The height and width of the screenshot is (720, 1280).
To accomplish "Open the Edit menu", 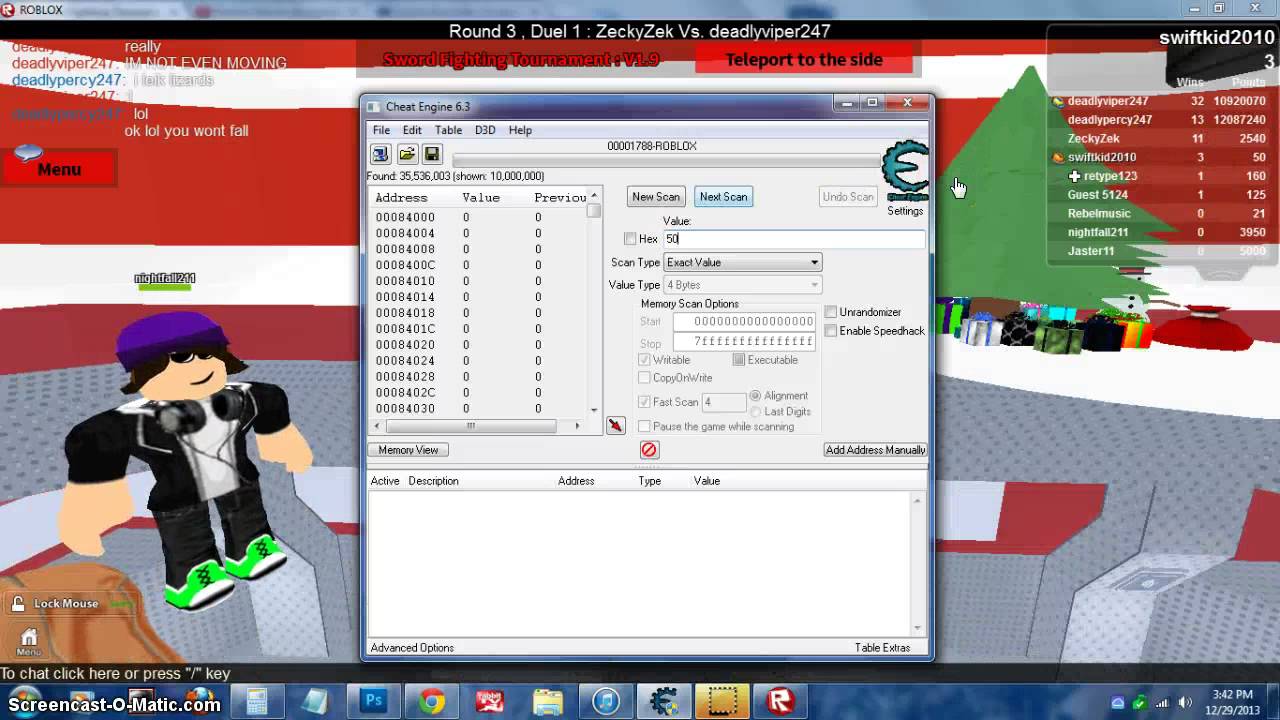I will (412, 130).
